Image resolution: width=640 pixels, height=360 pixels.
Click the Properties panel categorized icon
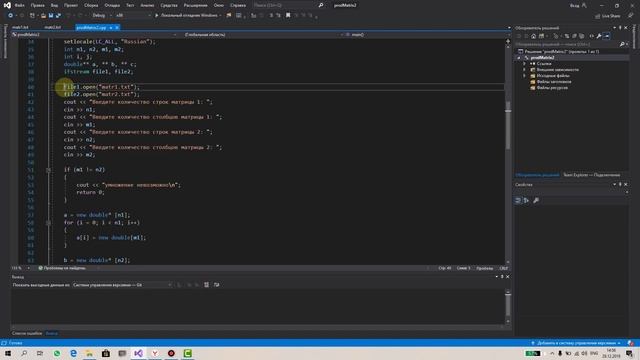pos(518,200)
